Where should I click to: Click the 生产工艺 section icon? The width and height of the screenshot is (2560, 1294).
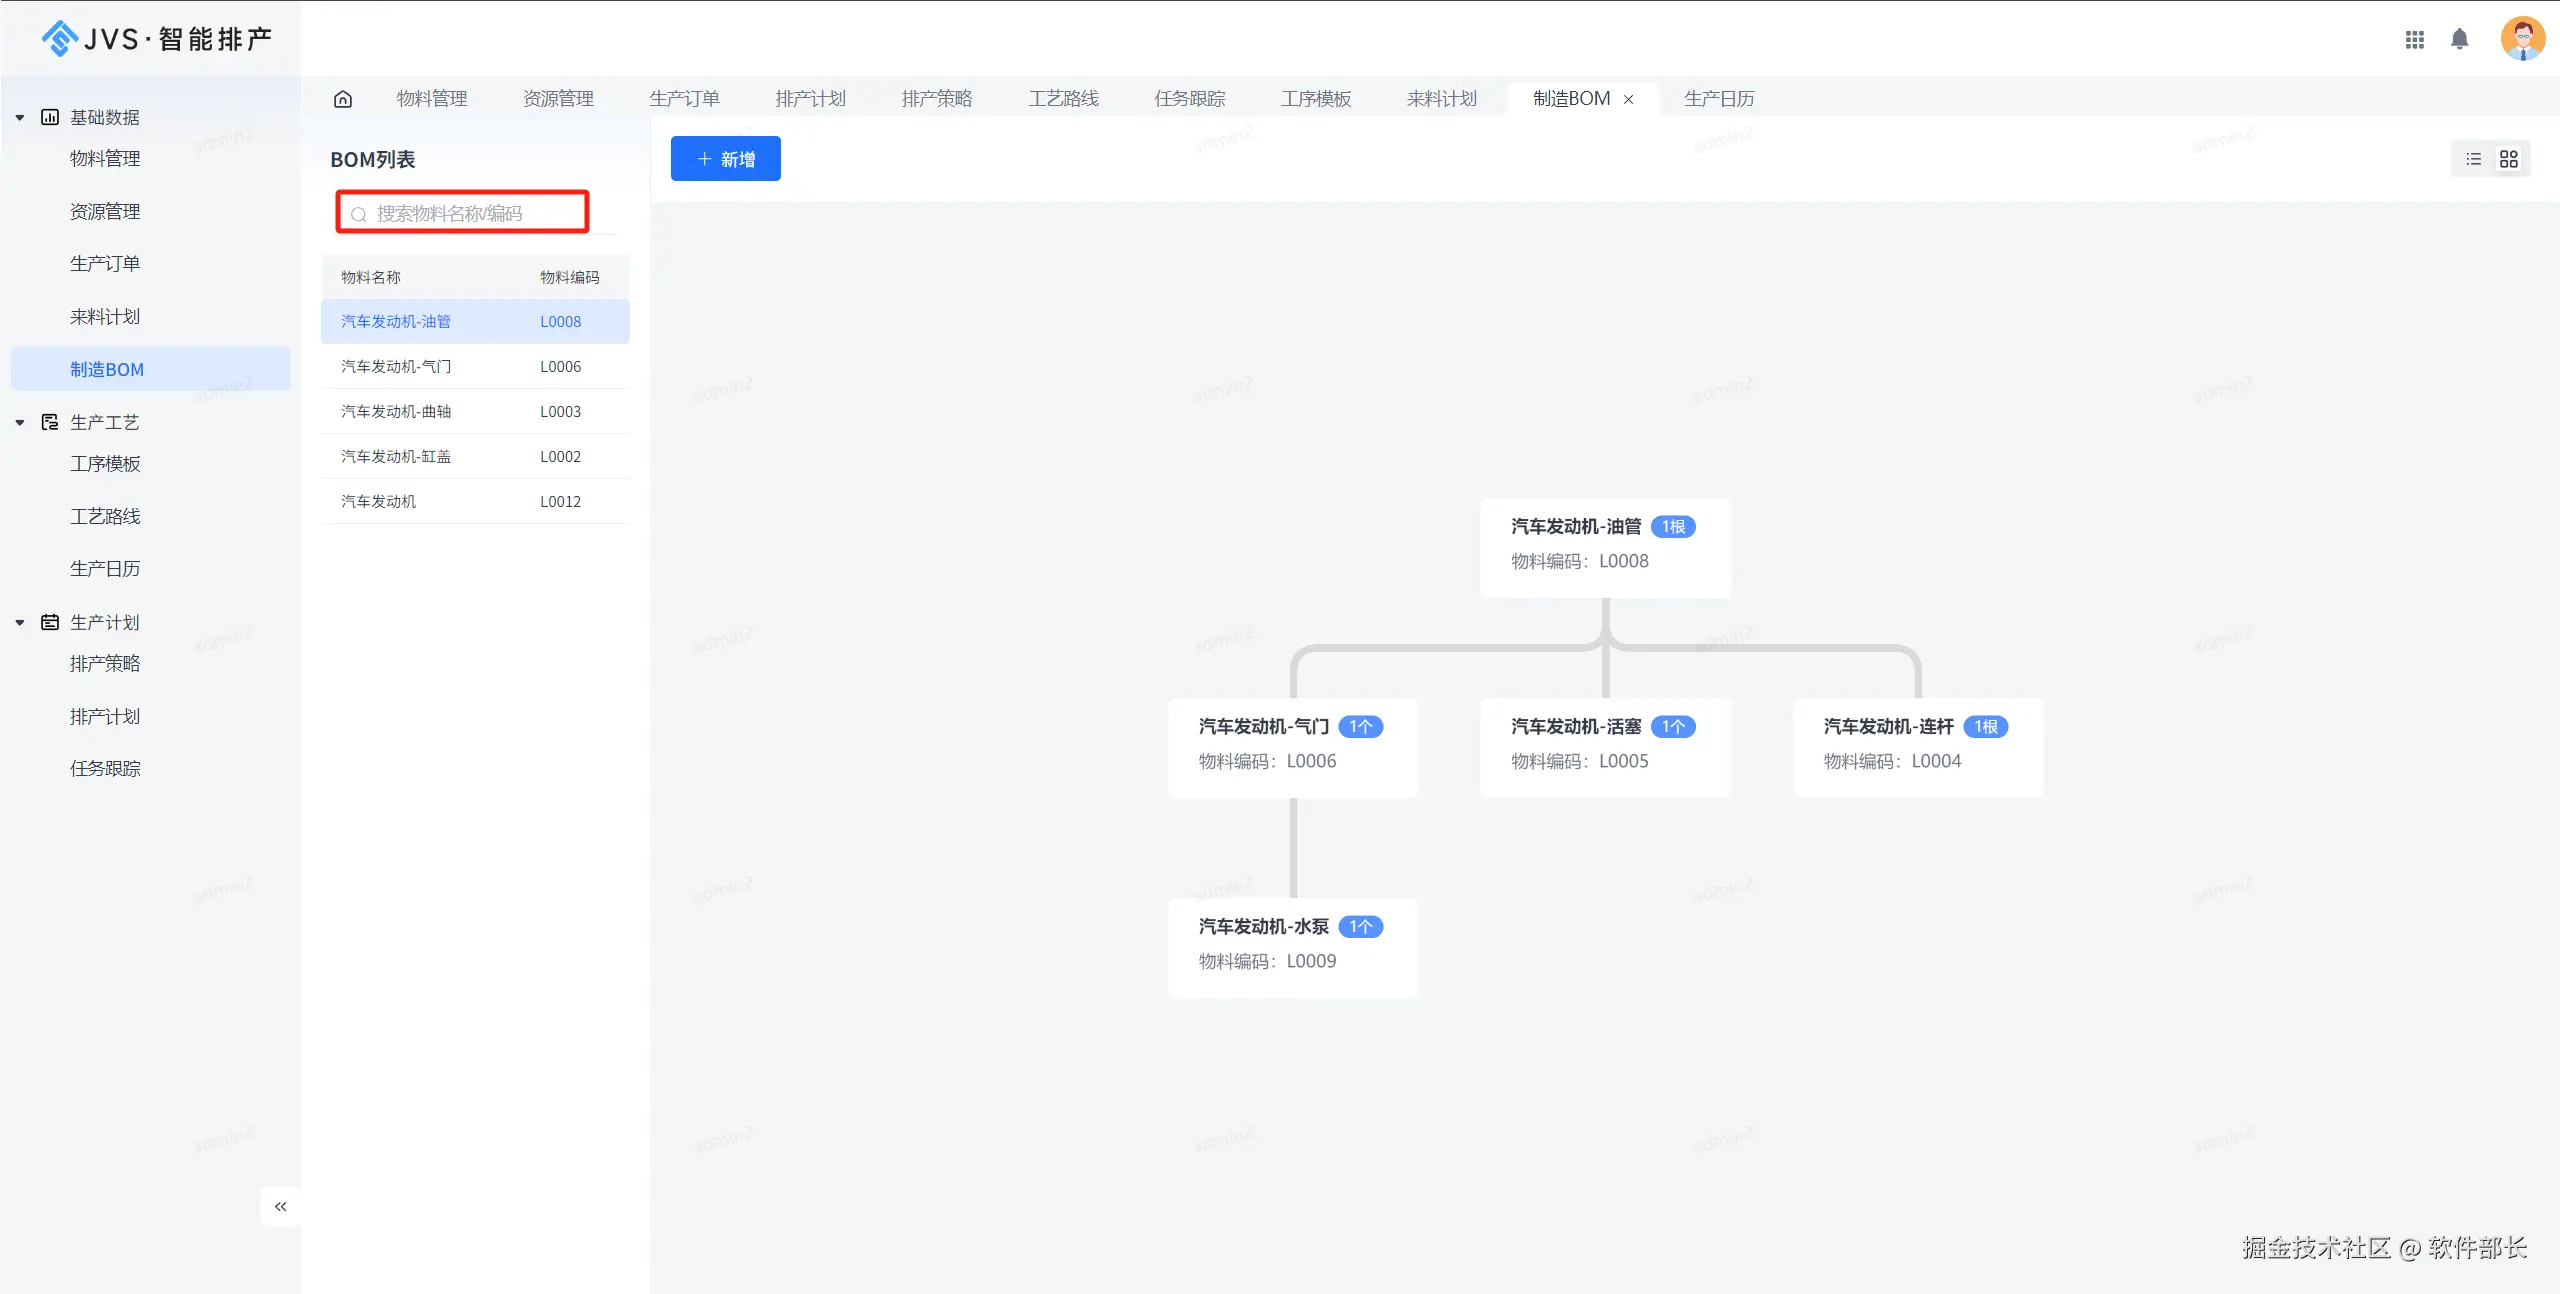50,422
